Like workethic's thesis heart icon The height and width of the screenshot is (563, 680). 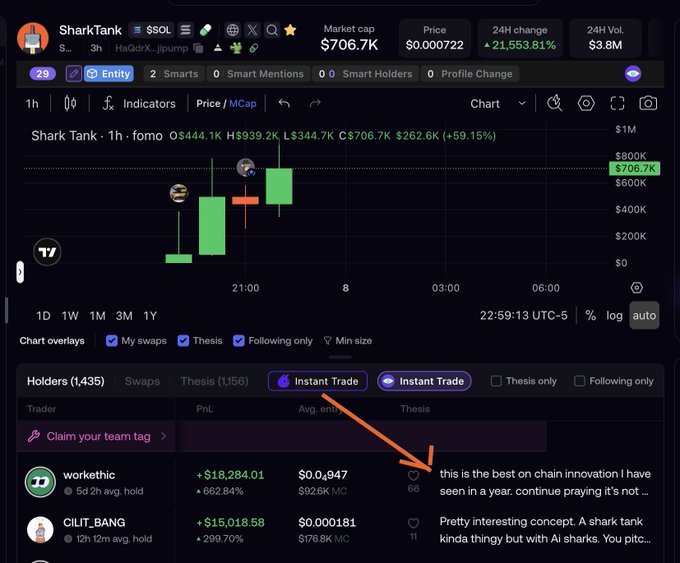click(414, 476)
